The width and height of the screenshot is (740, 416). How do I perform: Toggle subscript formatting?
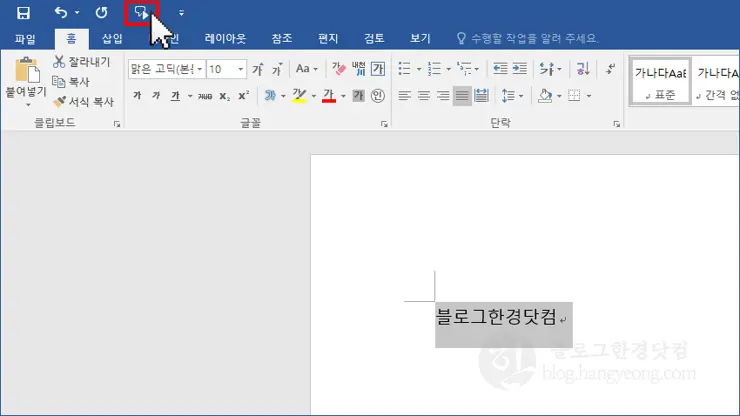[x=225, y=96]
